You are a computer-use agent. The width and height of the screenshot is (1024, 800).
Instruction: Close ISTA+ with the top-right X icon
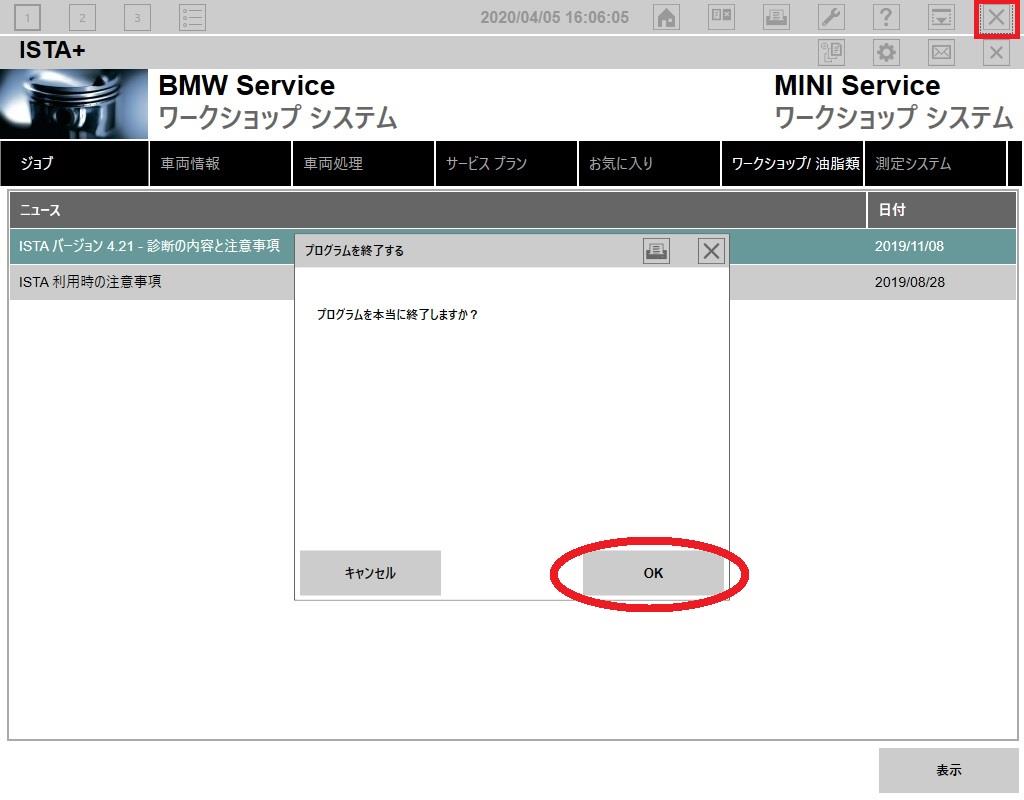click(996, 18)
